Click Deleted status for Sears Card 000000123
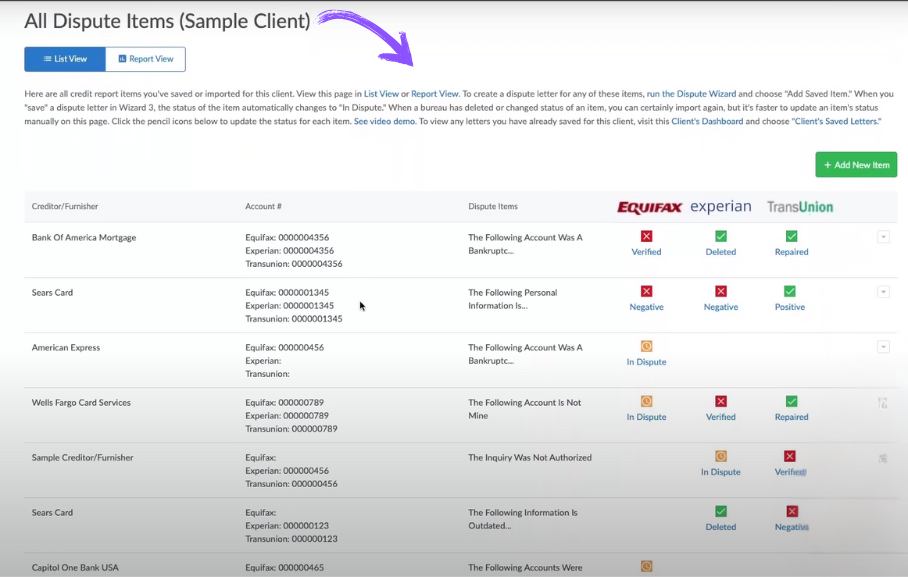The width and height of the screenshot is (908, 577). pos(720,527)
